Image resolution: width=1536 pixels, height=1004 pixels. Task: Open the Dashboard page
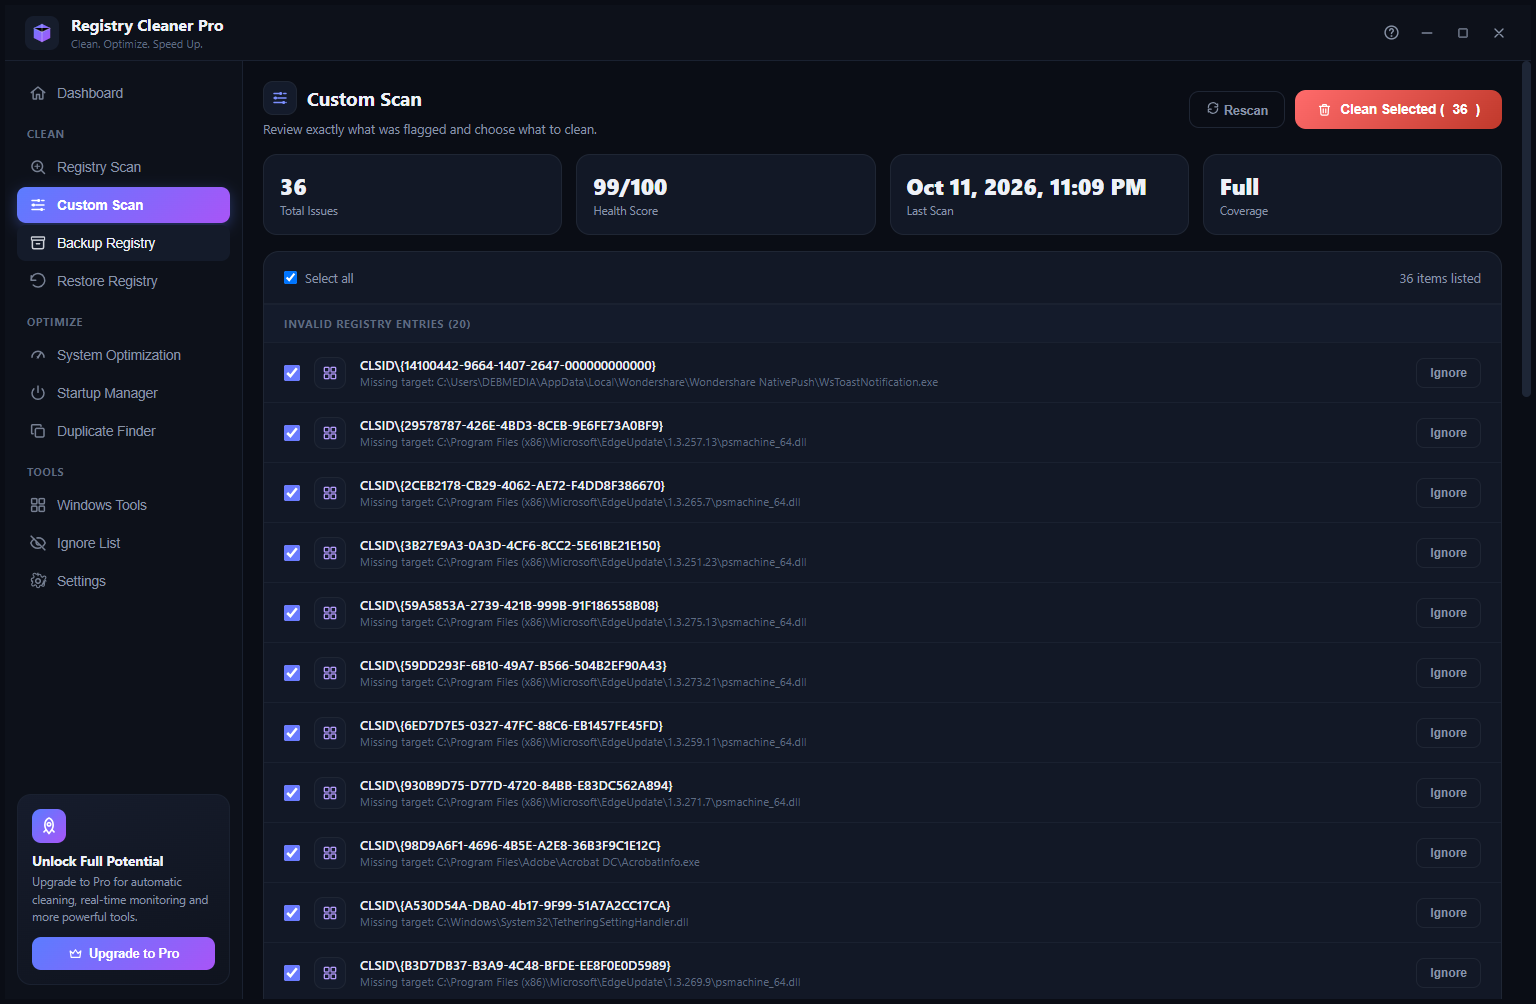click(x=123, y=93)
